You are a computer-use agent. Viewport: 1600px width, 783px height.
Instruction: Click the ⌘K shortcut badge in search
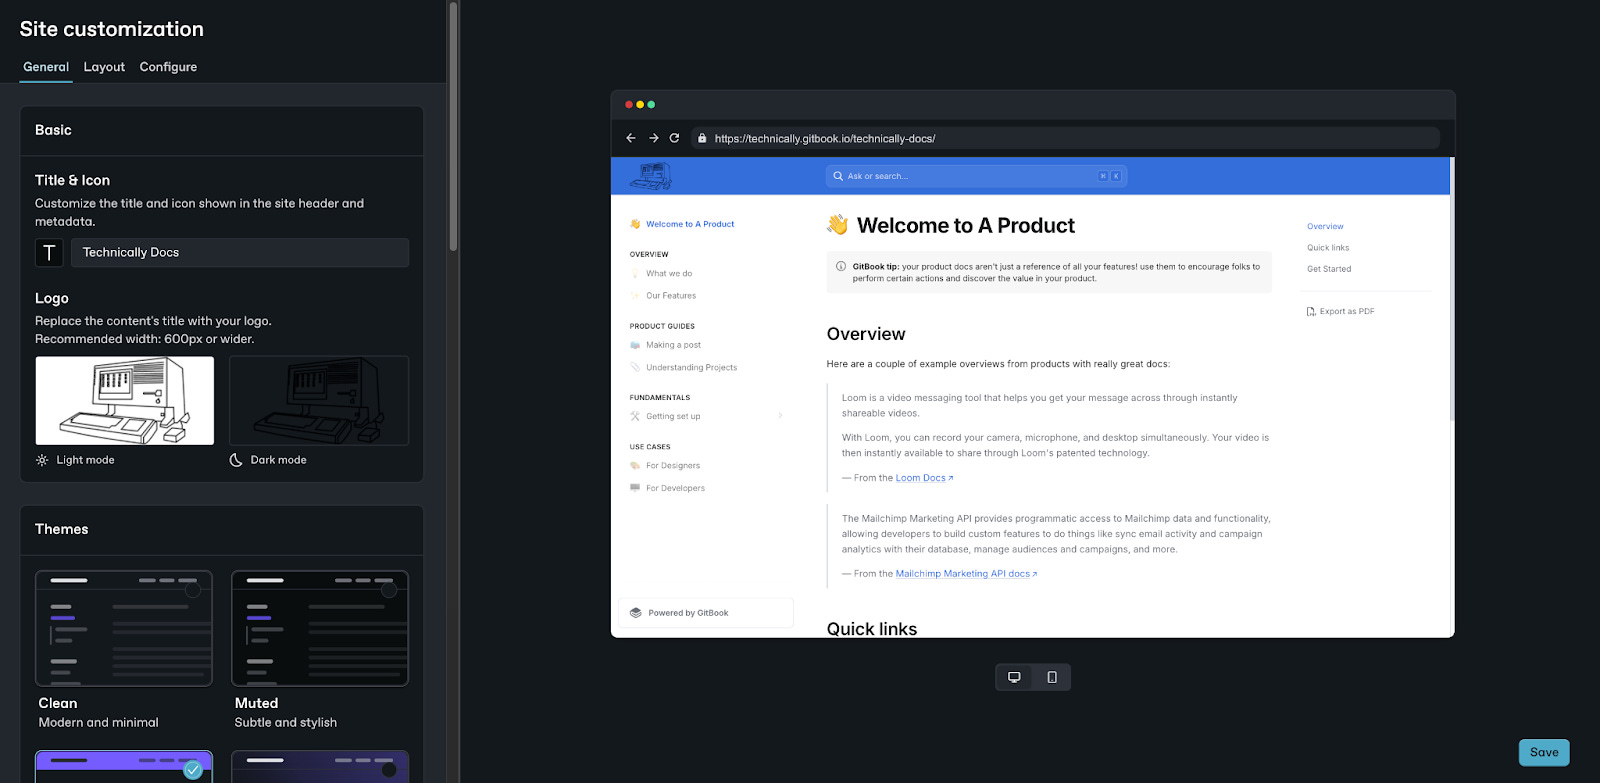(x=1109, y=176)
